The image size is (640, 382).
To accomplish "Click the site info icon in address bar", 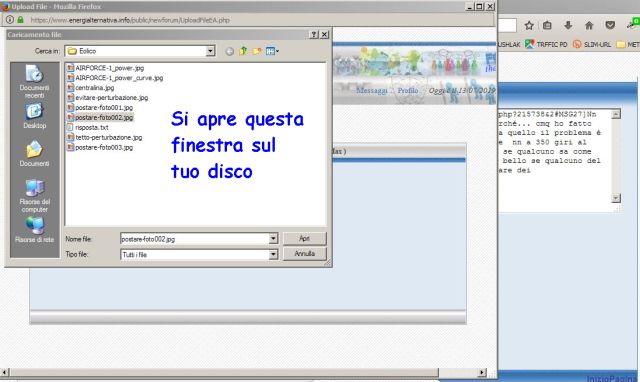I will [x=10, y=20].
